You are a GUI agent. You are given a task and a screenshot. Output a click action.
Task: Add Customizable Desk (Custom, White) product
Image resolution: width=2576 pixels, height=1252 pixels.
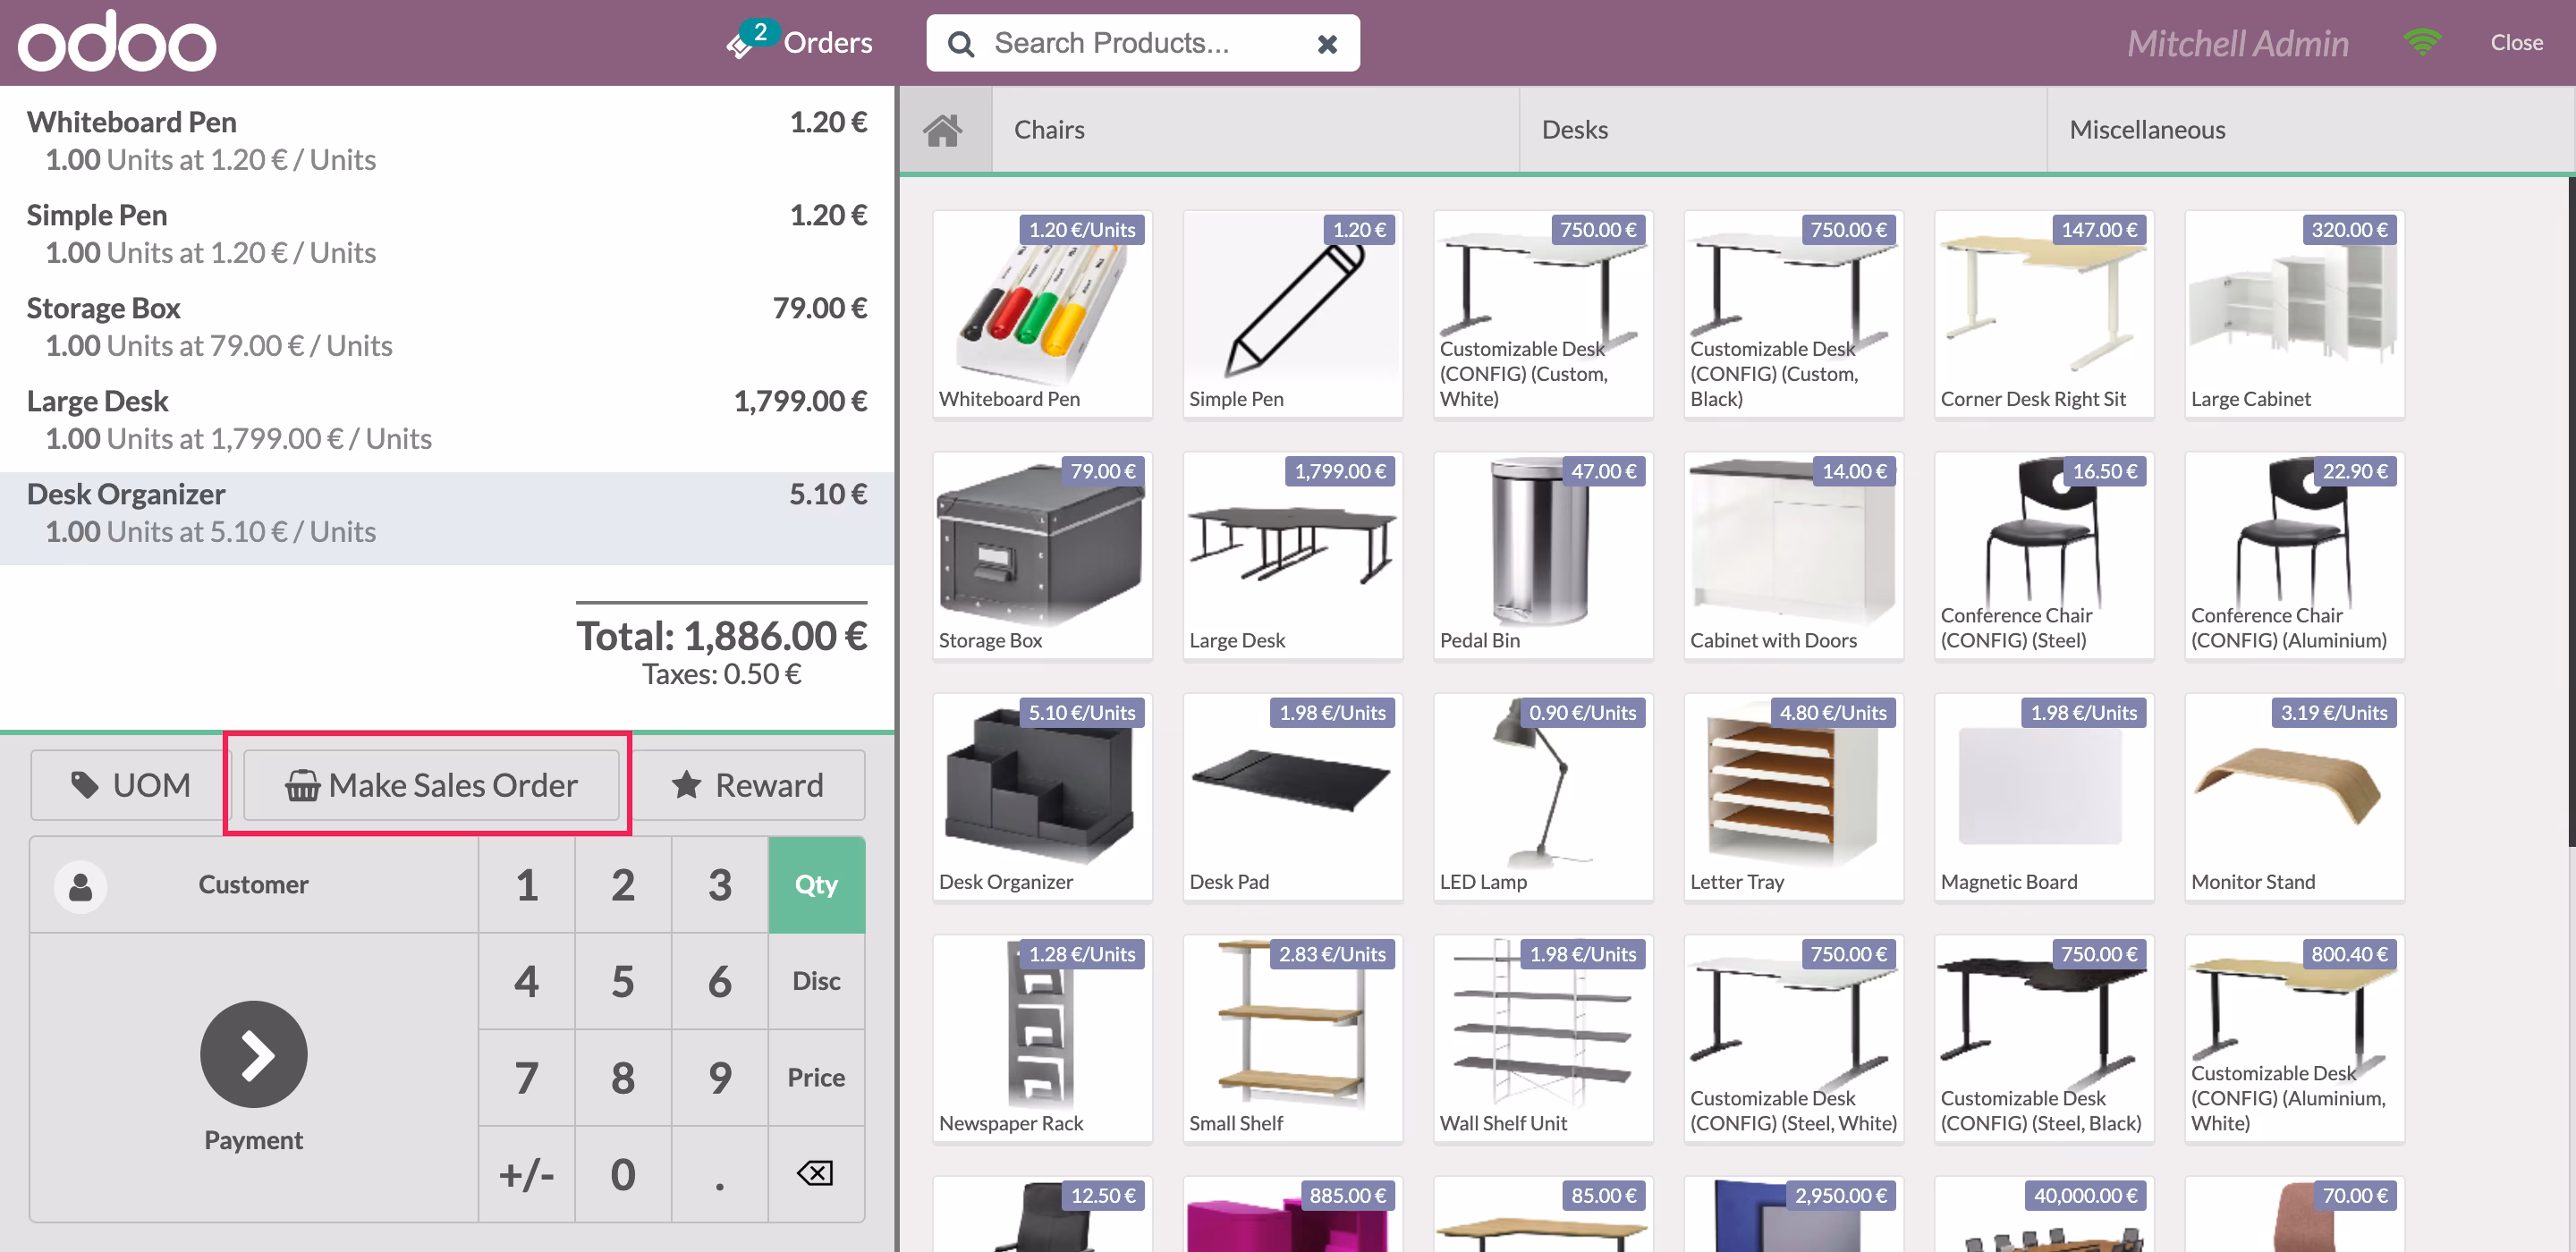pyautogui.click(x=1543, y=314)
